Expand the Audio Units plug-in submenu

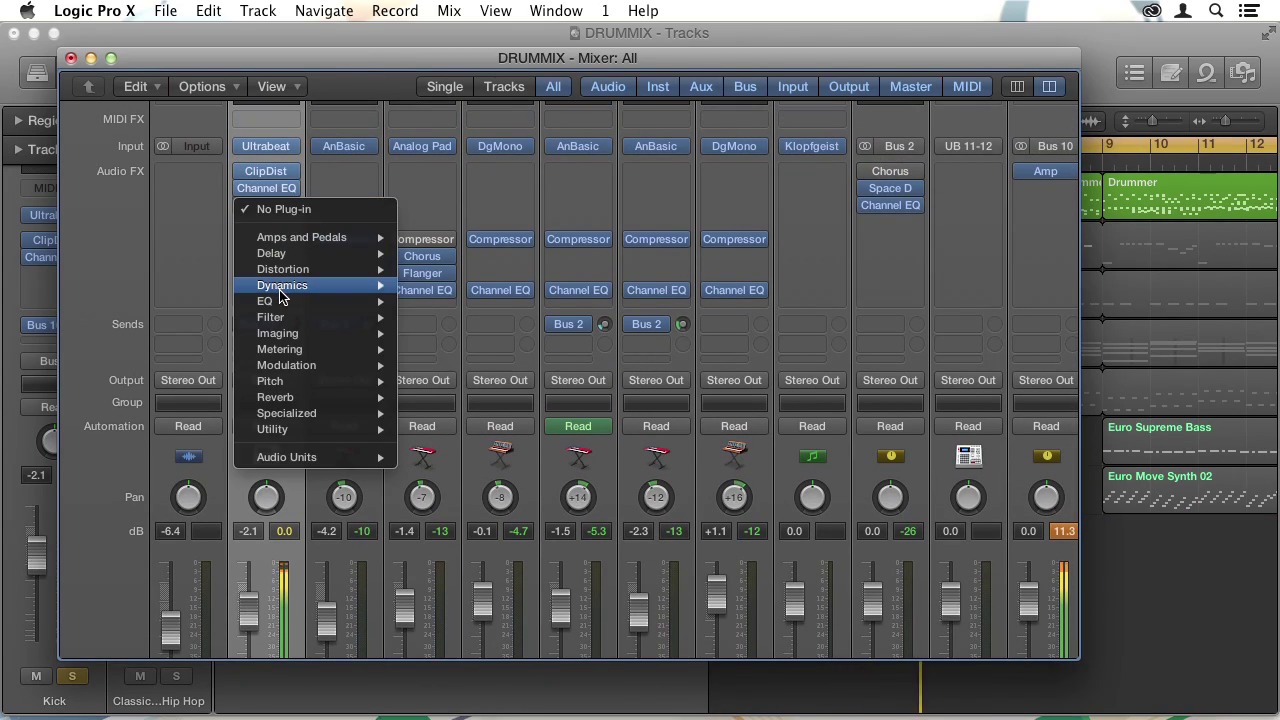coord(286,457)
